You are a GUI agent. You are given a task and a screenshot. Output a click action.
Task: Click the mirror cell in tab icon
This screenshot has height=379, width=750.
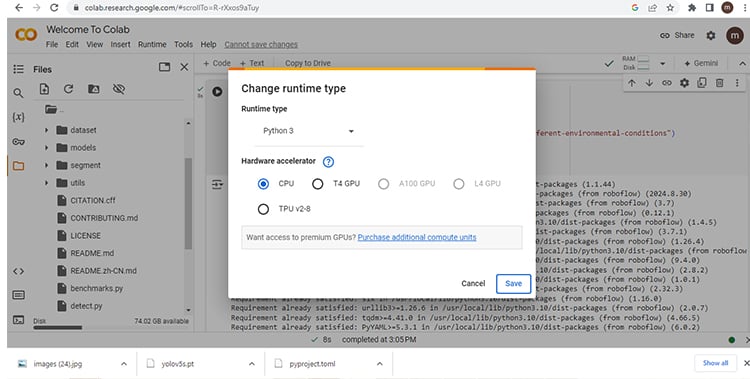click(x=702, y=83)
